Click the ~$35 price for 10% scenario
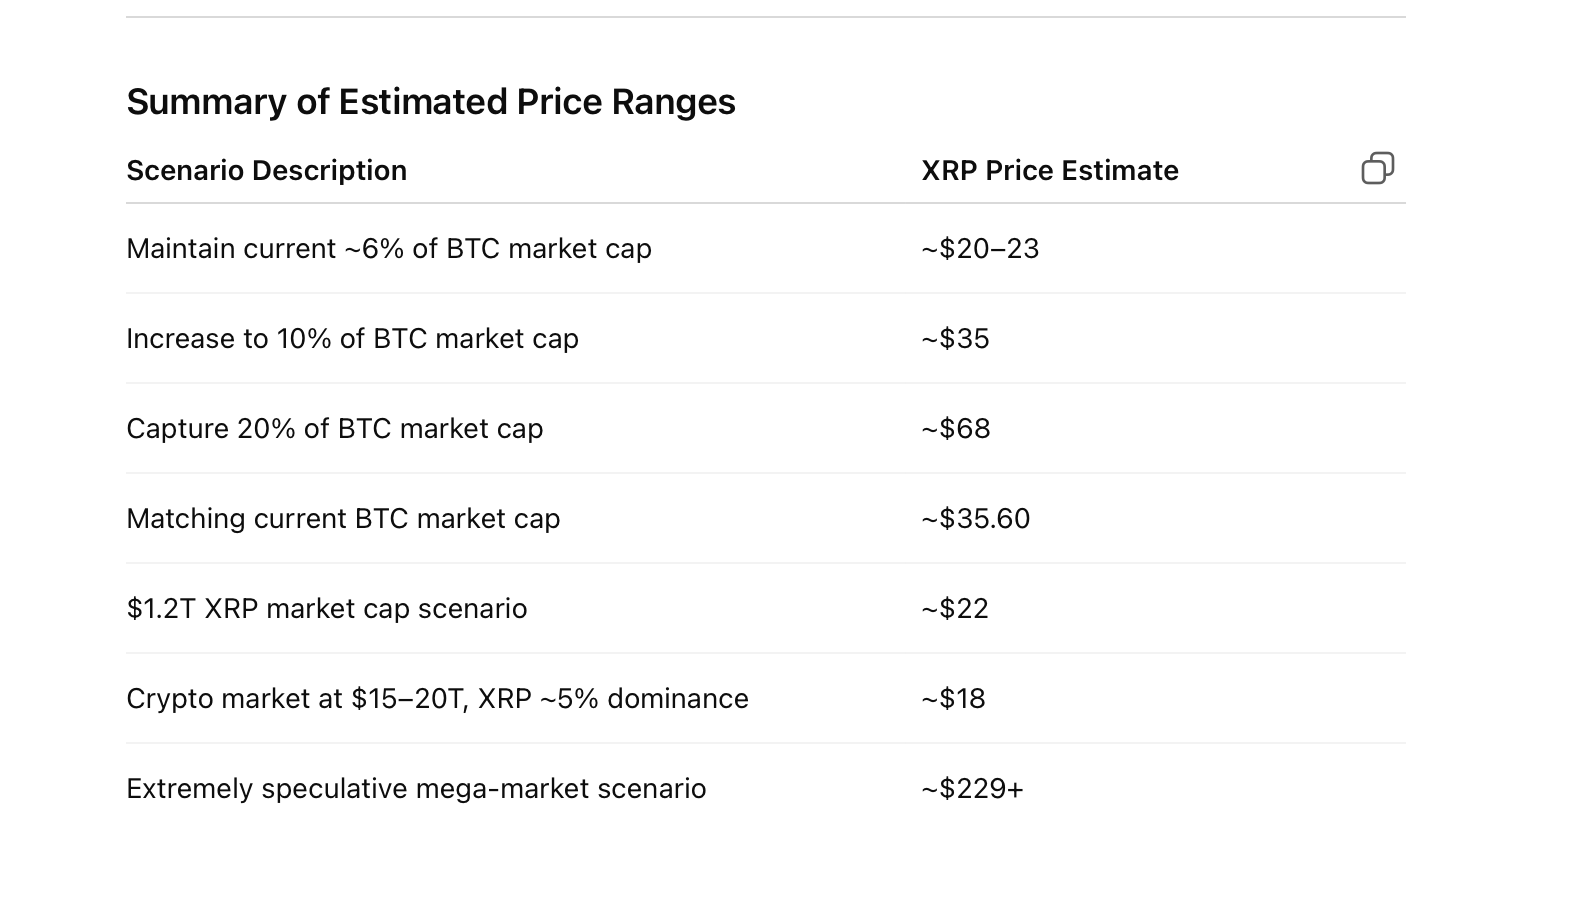Viewport: 1592px width, 912px height. pyautogui.click(x=955, y=339)
